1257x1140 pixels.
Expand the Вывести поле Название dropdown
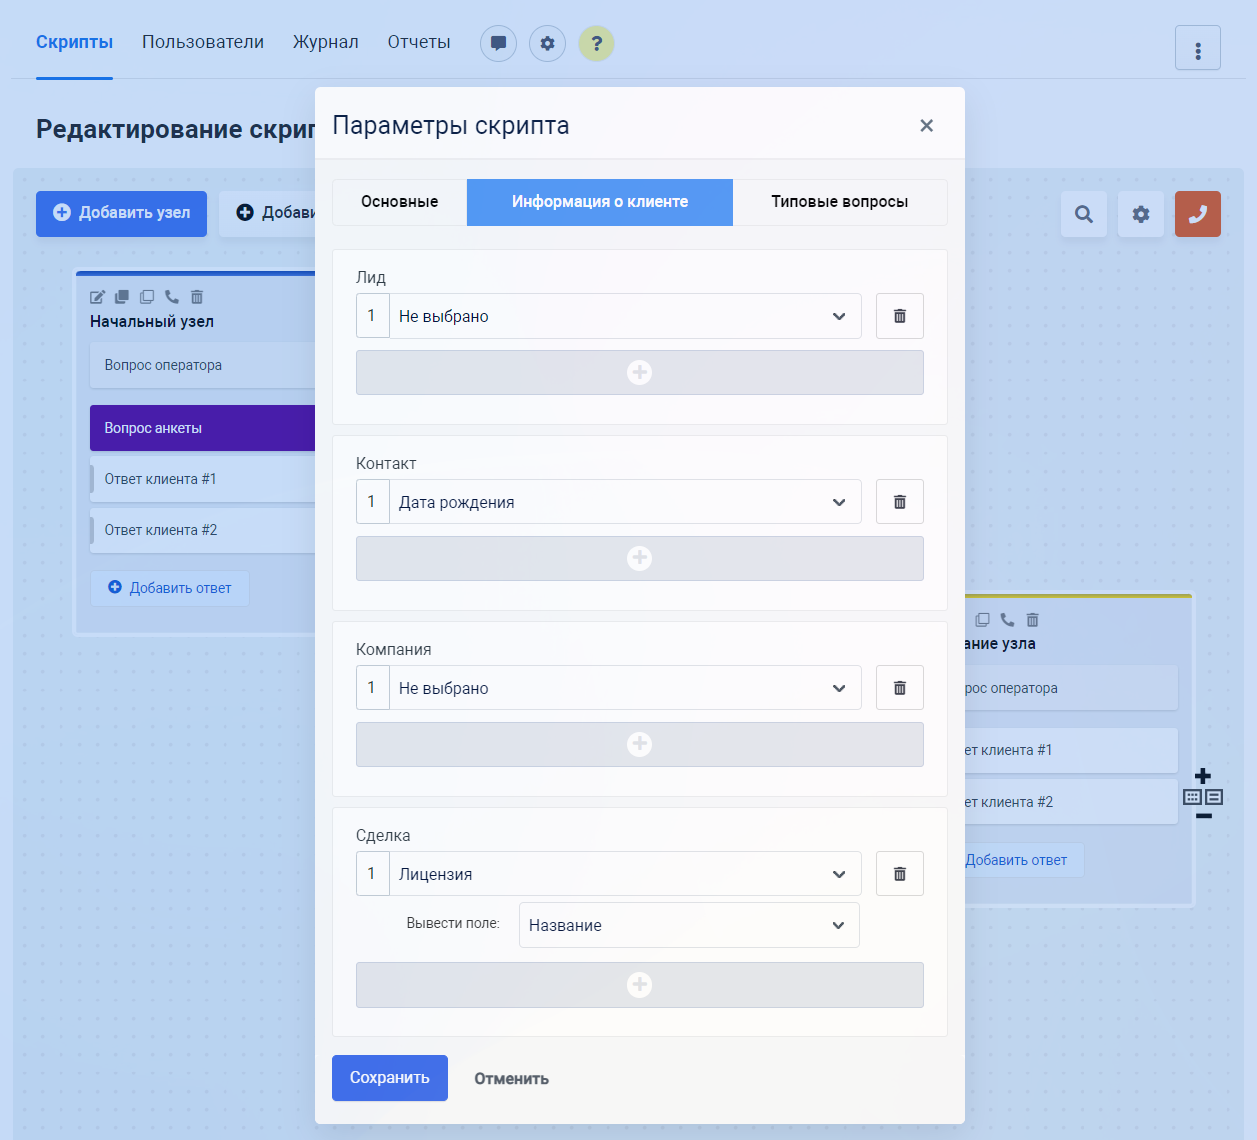(688, 925)
